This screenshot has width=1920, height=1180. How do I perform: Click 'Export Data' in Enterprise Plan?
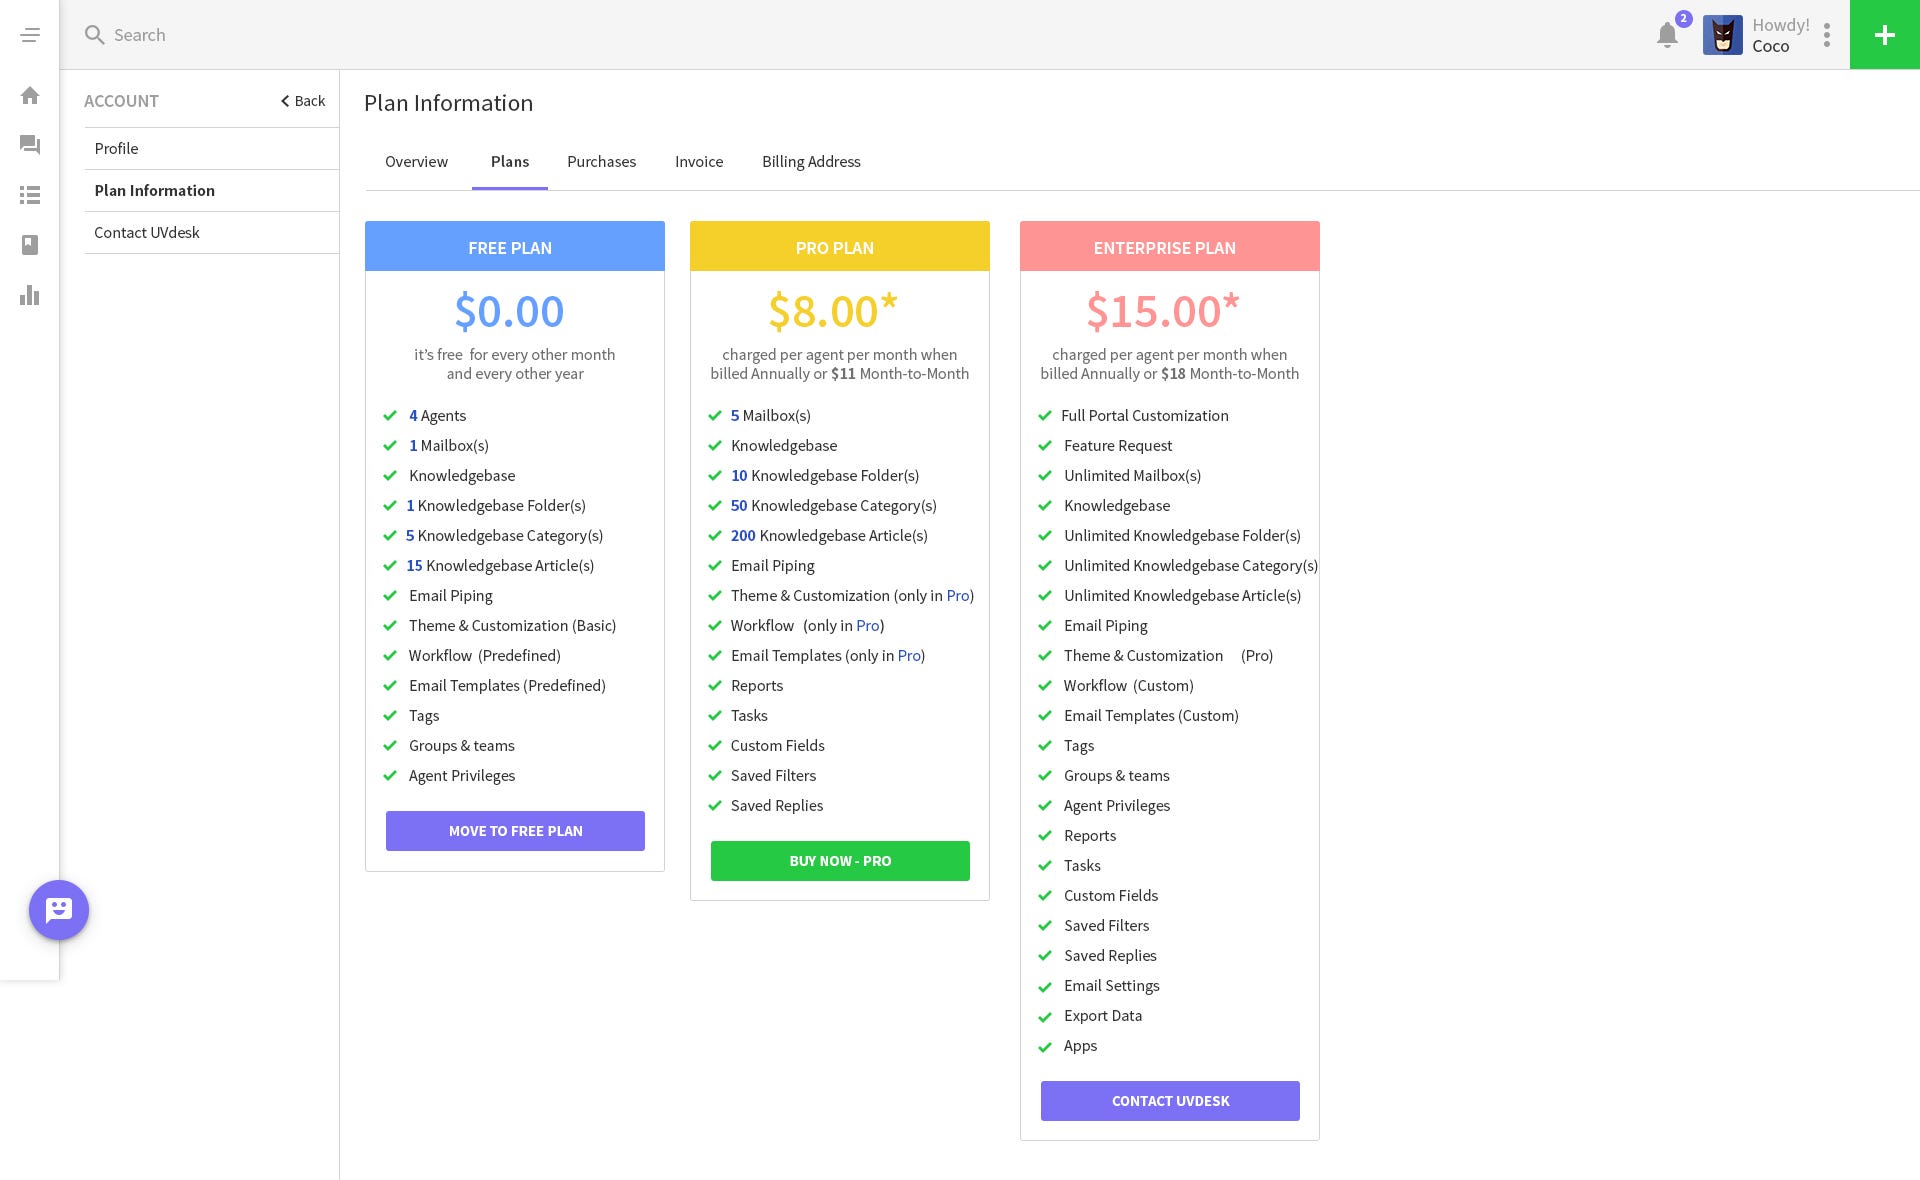click(x=1103, y=1015)
